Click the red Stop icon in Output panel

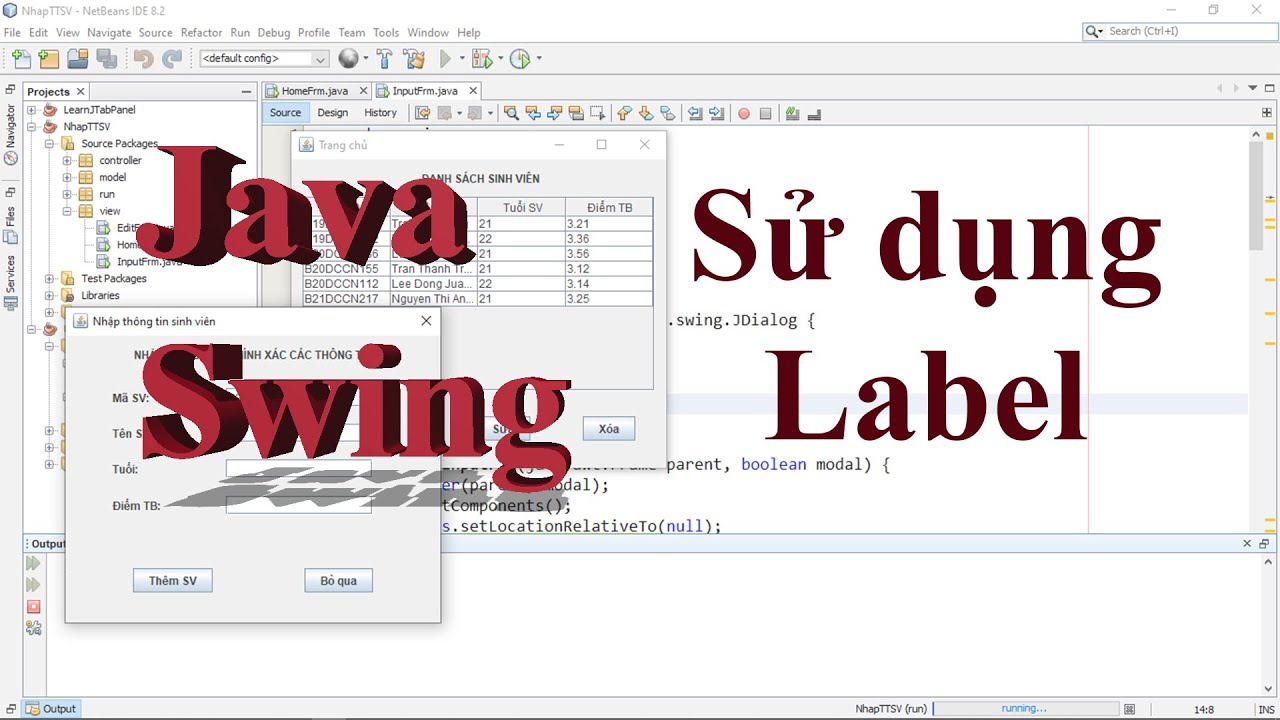(34, 607)
